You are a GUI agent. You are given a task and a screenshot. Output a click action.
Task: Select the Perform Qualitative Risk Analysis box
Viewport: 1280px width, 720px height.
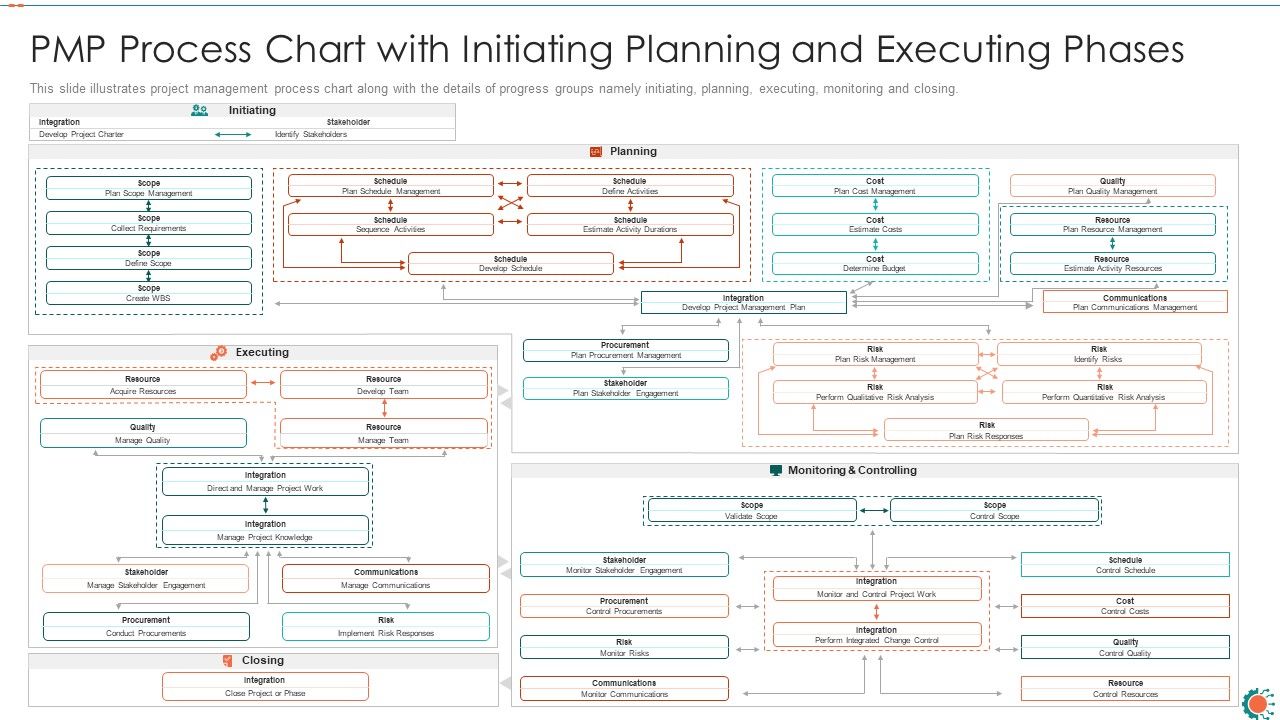875,392
